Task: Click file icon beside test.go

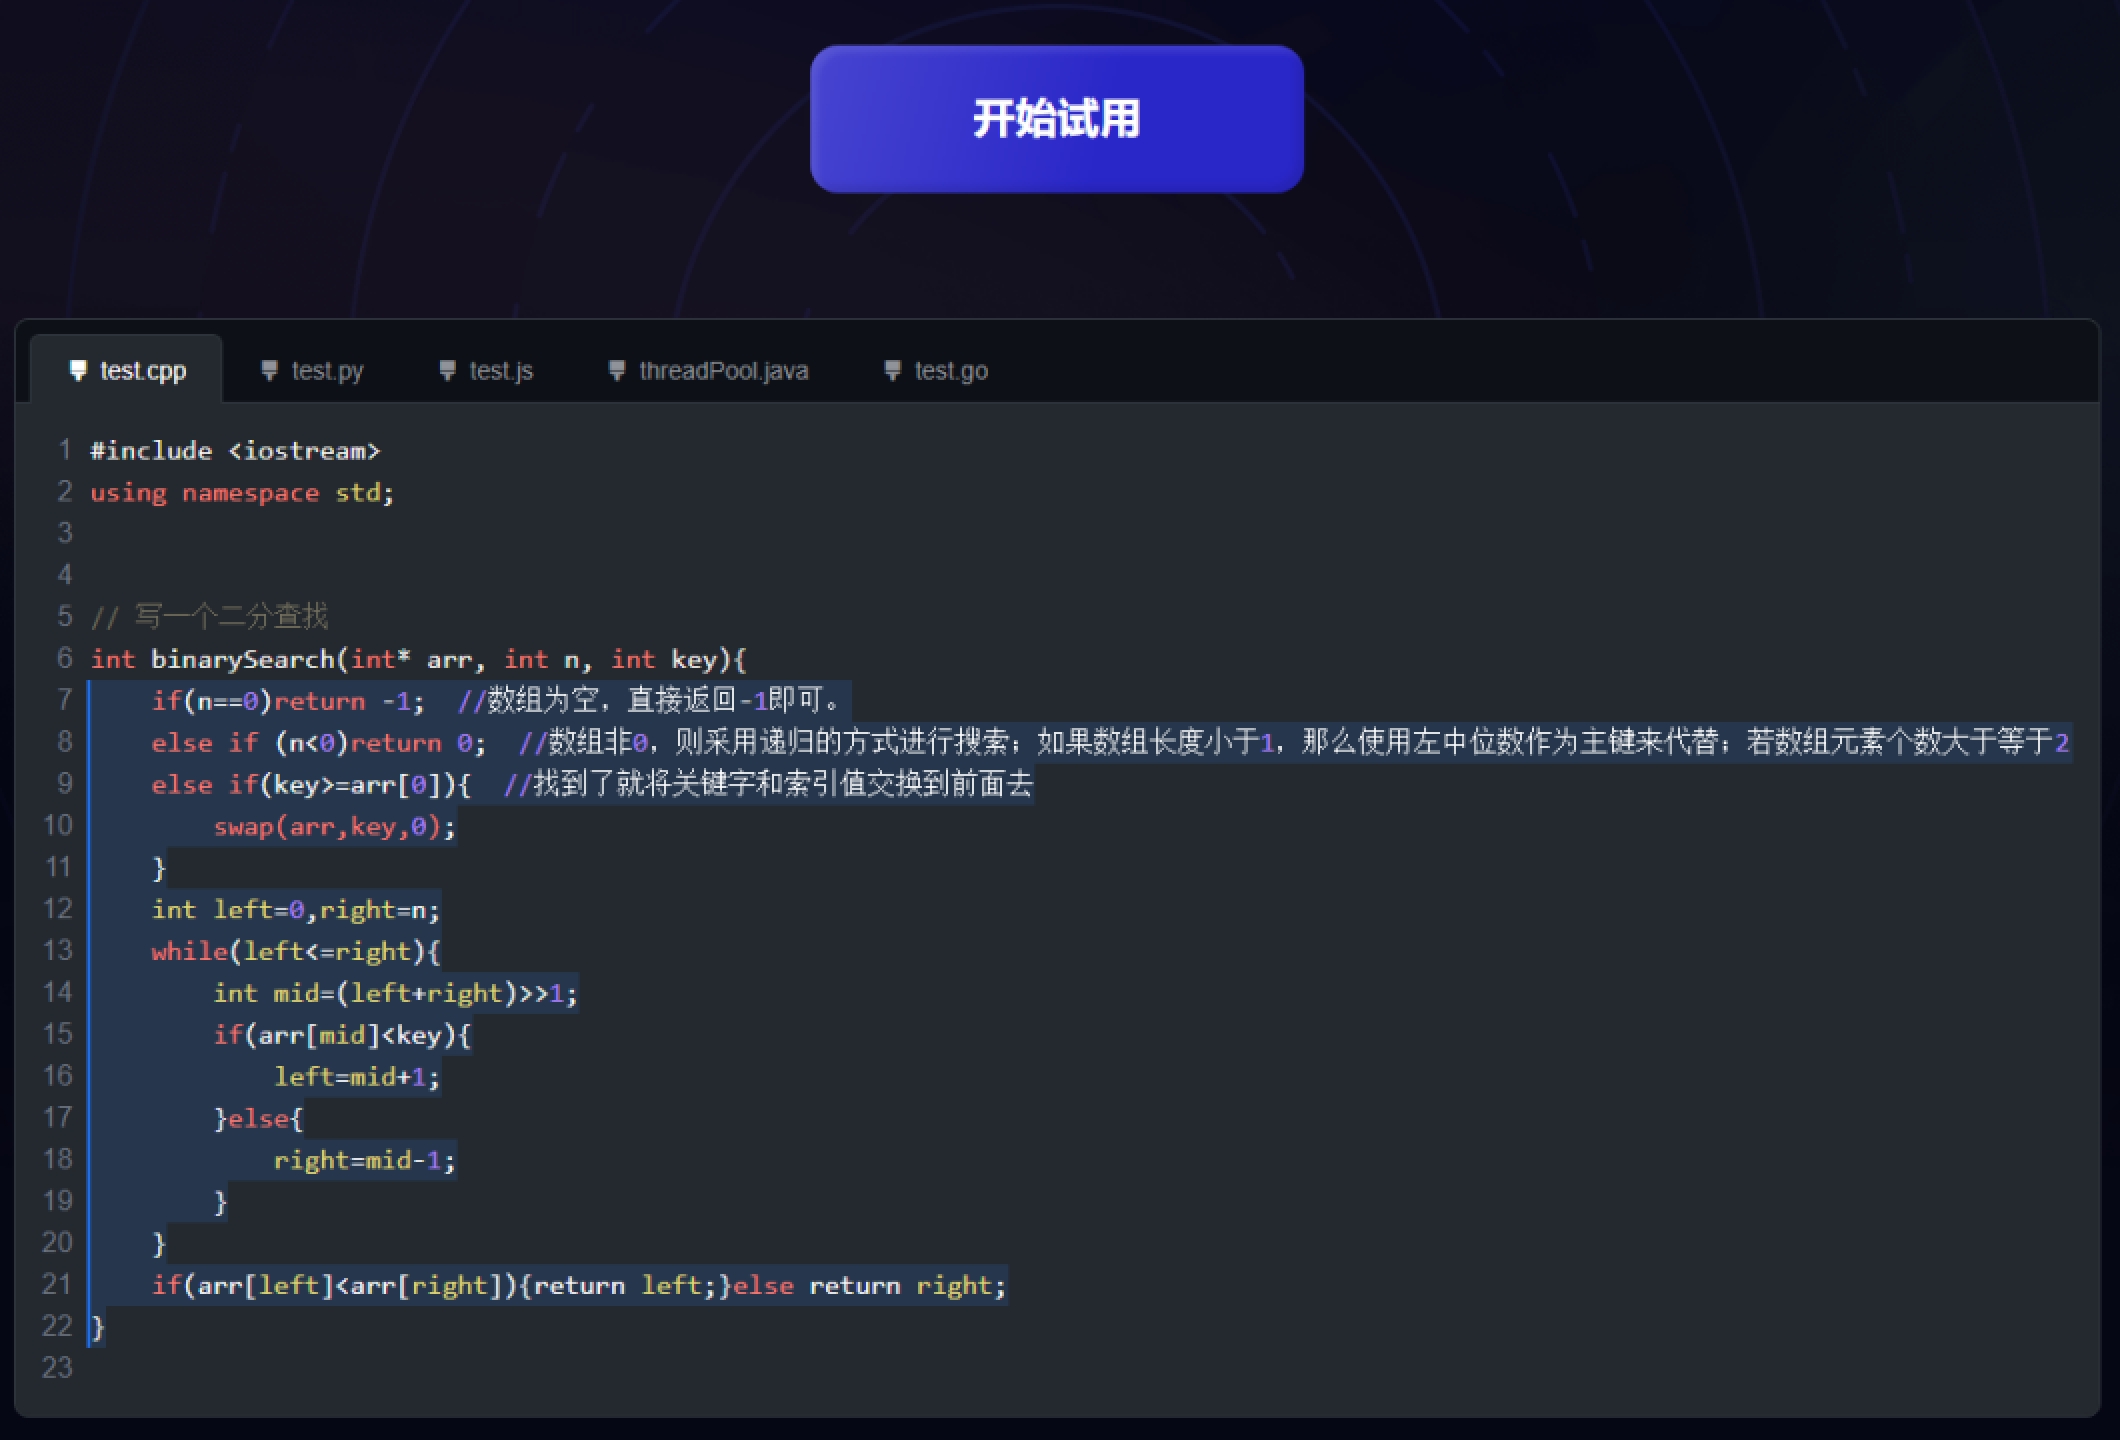Action: (893, 371)
